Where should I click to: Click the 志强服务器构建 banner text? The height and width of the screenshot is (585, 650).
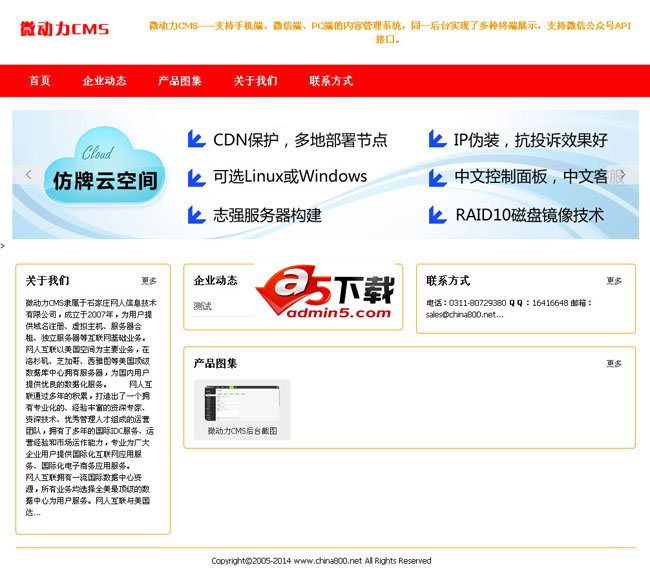(x=267, y=215)
